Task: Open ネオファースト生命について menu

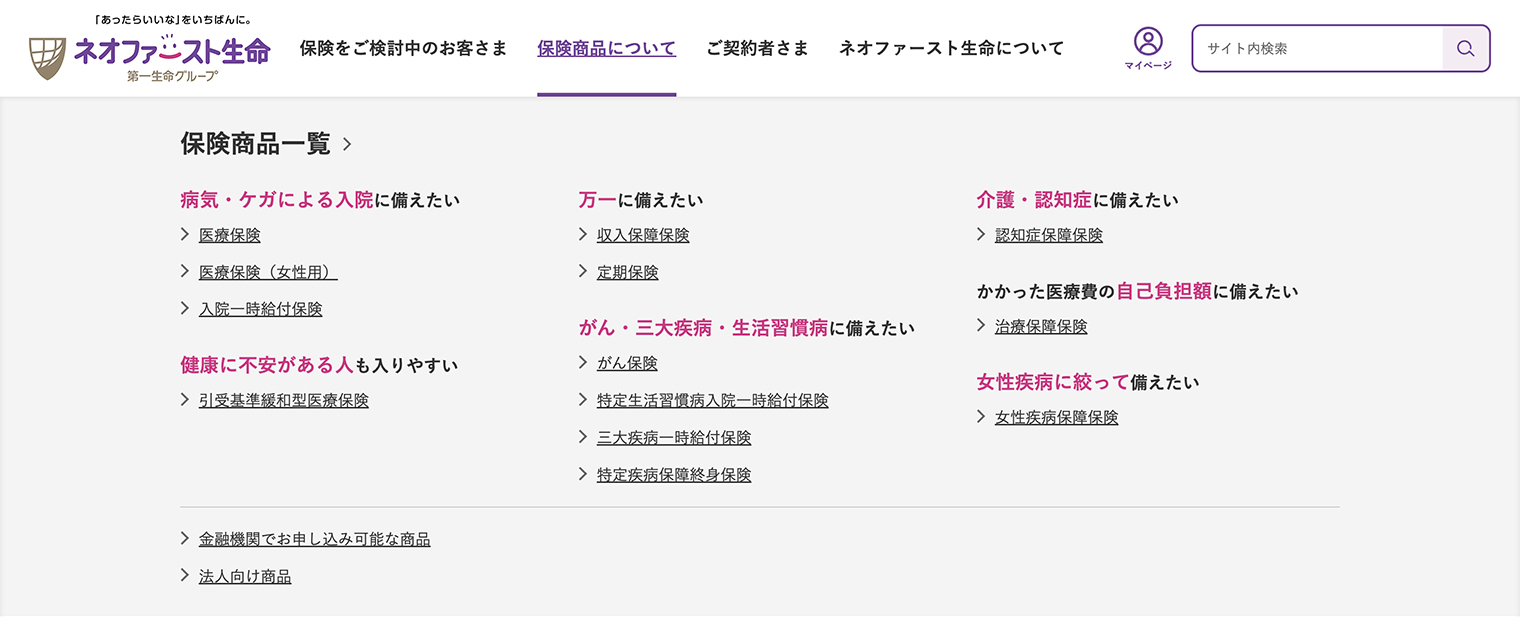Action: click(951, 48)
